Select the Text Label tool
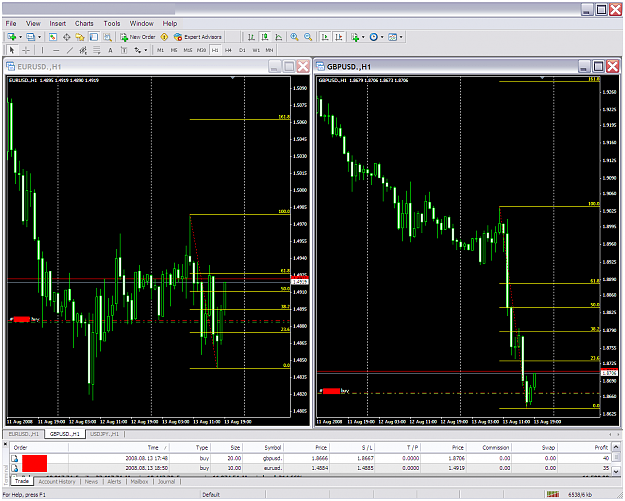The image size is (625, 501). point(124,50)
